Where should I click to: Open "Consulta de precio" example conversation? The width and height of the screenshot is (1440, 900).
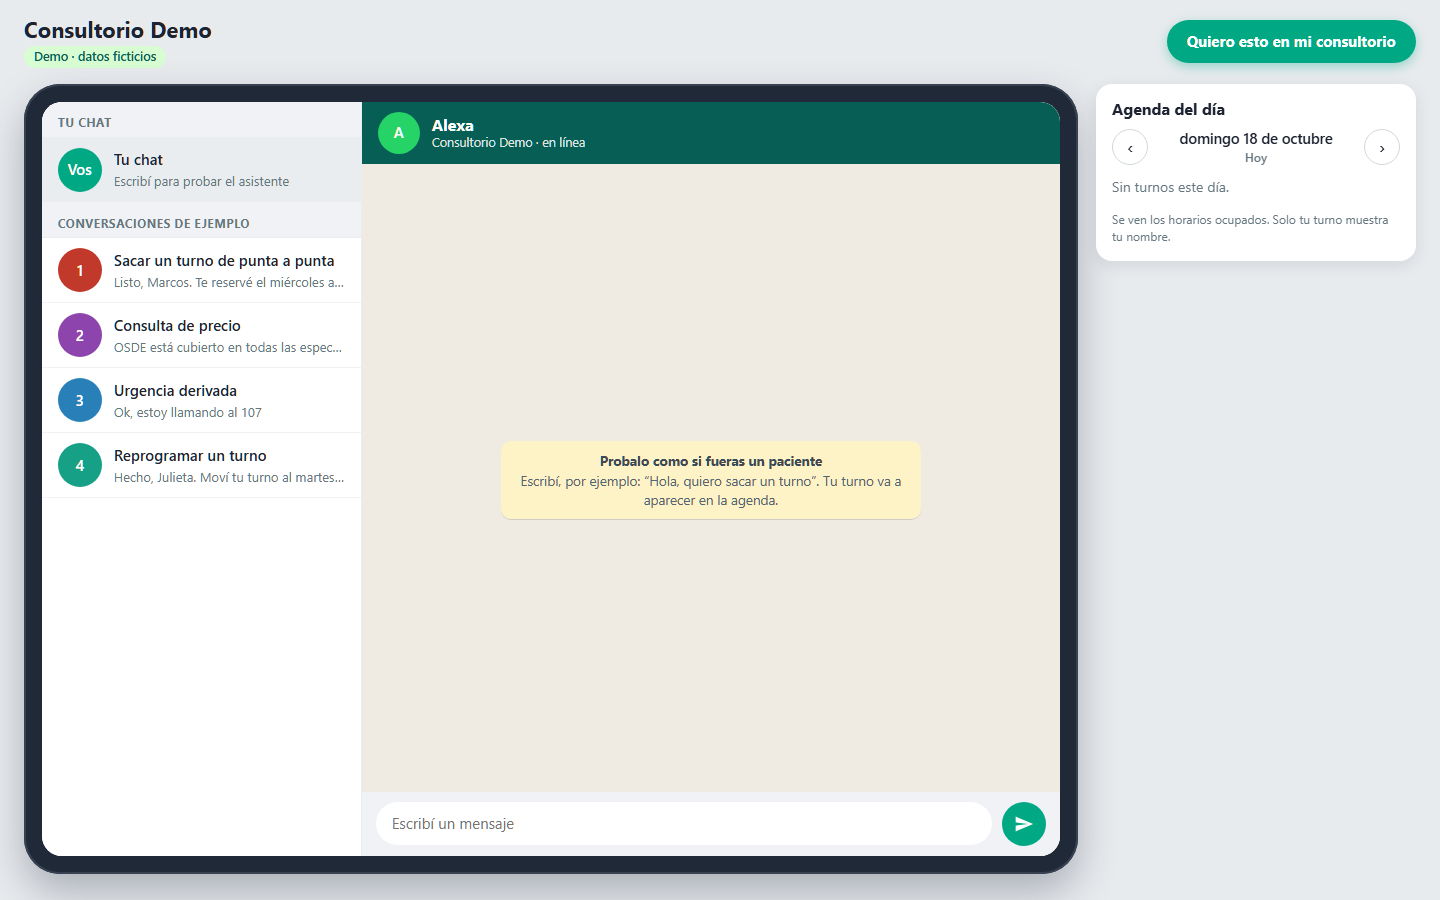pyautogui.click(x=201, y=335)
